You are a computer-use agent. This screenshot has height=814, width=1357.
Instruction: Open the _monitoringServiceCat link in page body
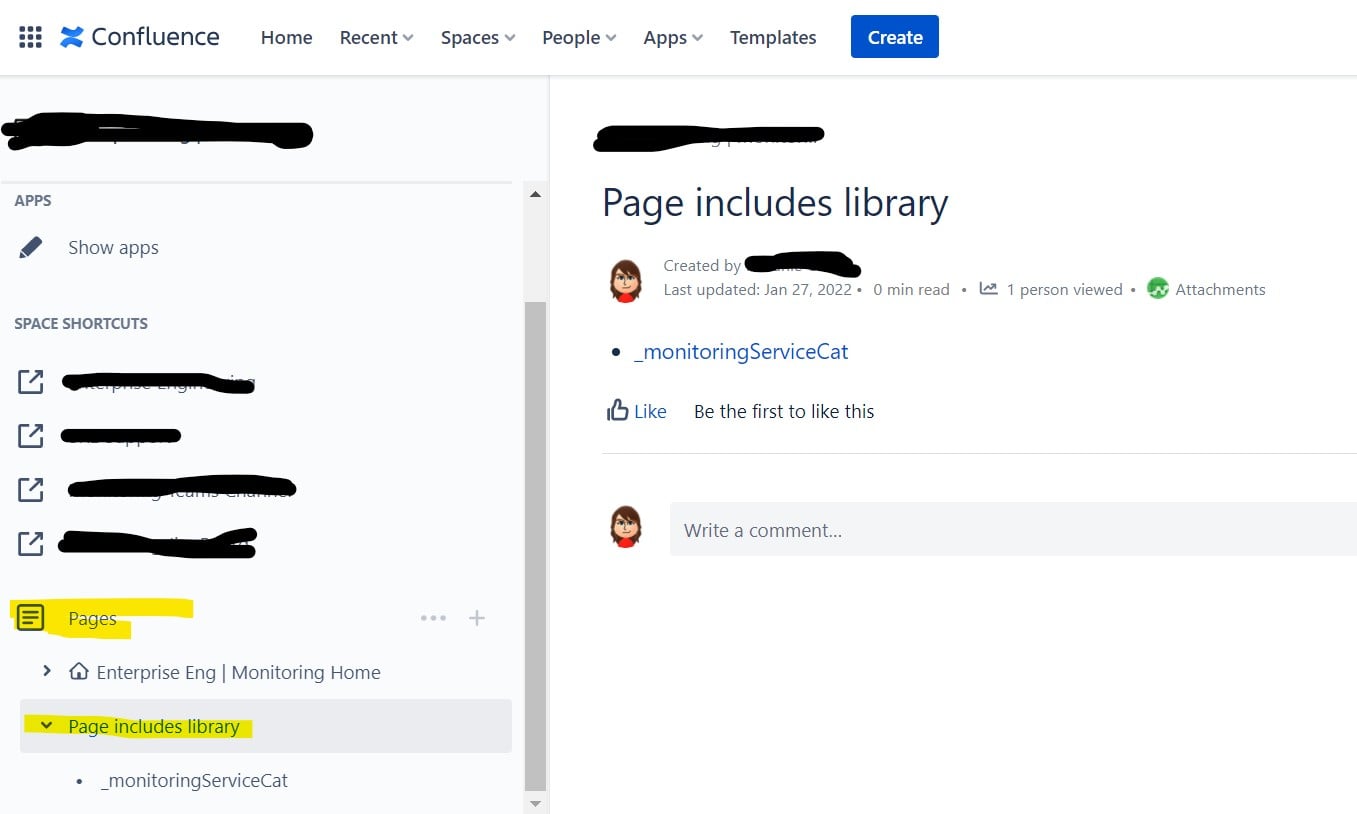[741, 351]
